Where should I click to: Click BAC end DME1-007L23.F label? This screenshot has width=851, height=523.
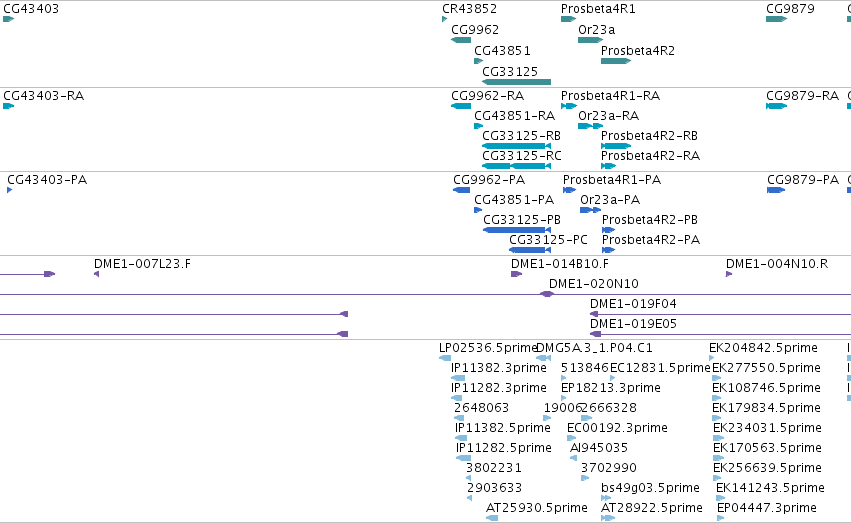[x=142, y=264]
